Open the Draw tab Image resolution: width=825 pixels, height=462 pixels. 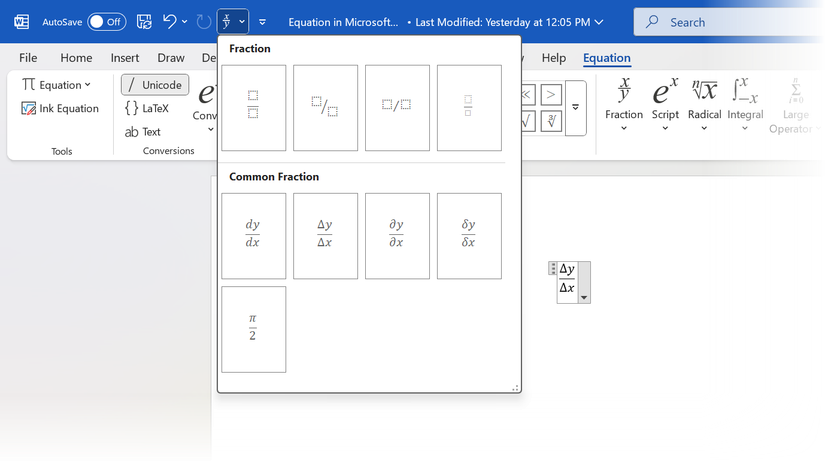pyautogui.click(x=170, y=58)
